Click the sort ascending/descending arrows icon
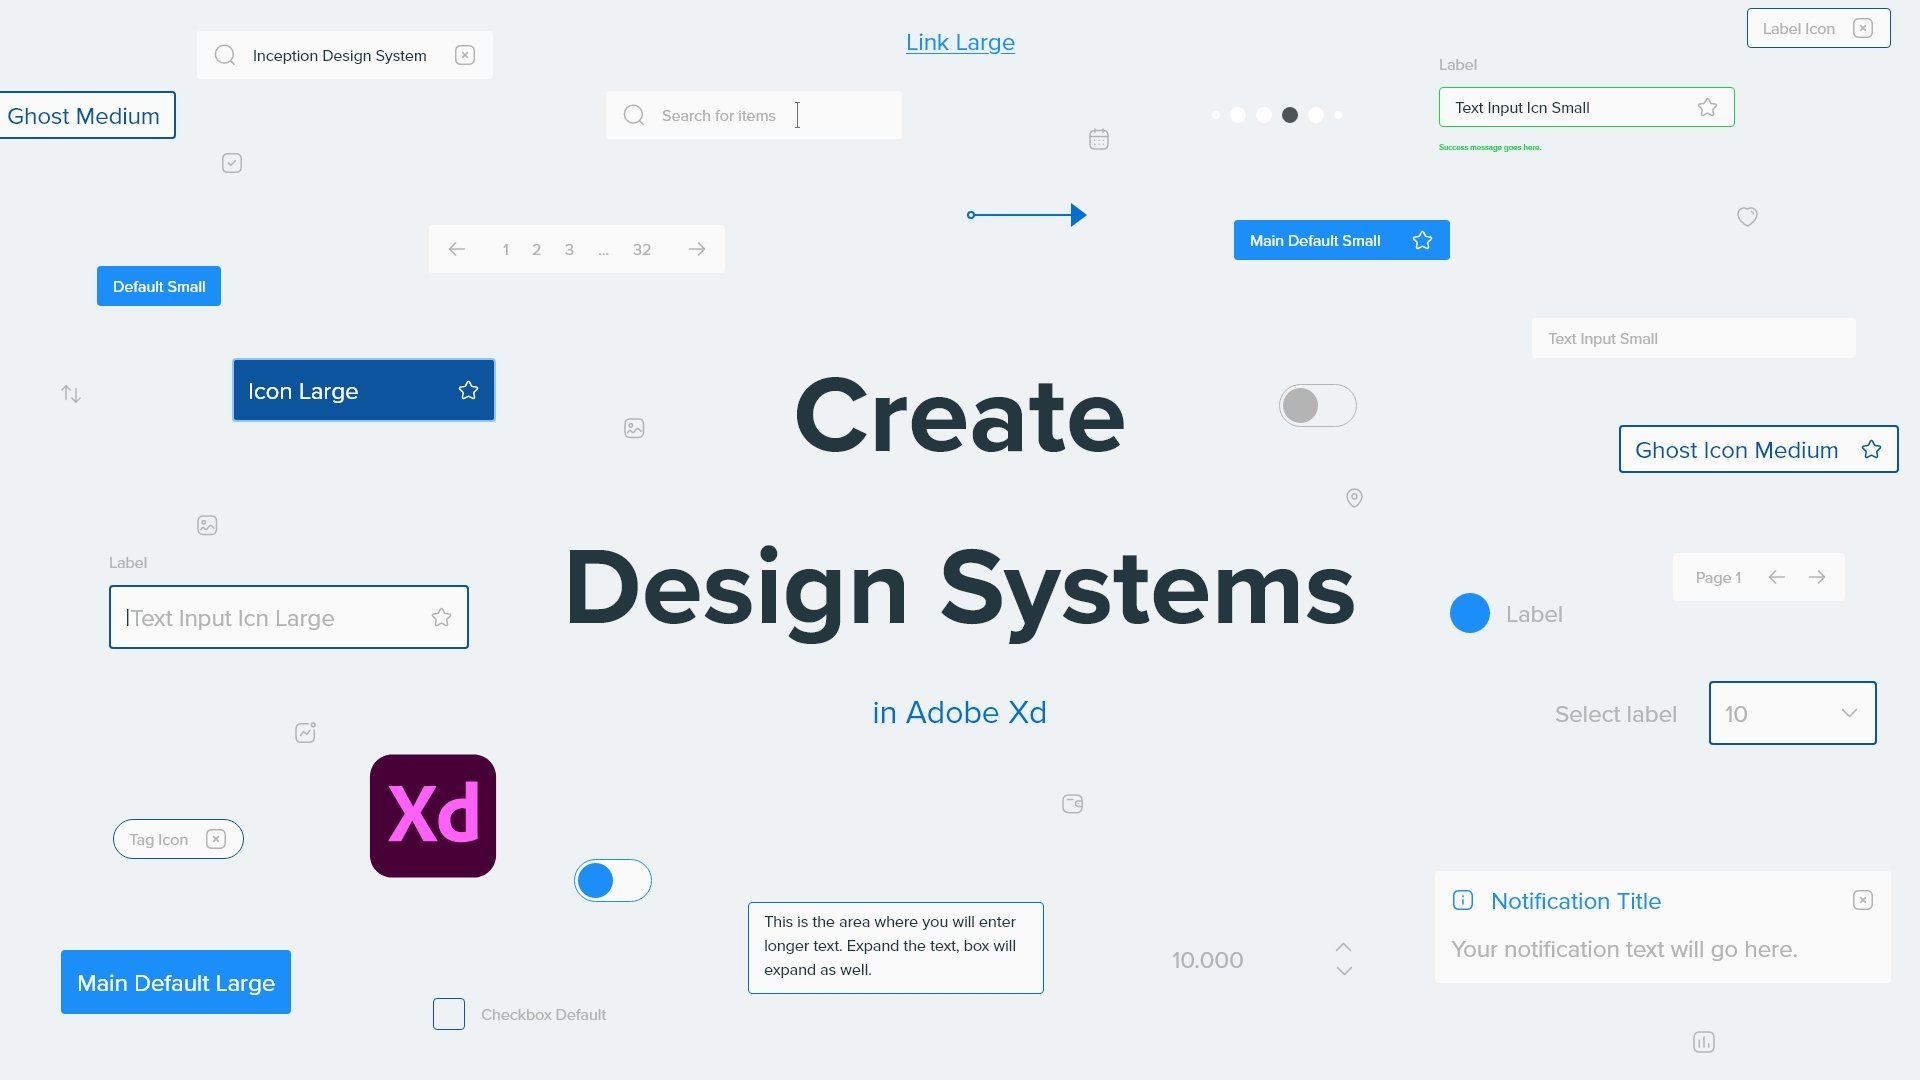Screen dimensions: 1920x1080 click(x=70, y=393)
